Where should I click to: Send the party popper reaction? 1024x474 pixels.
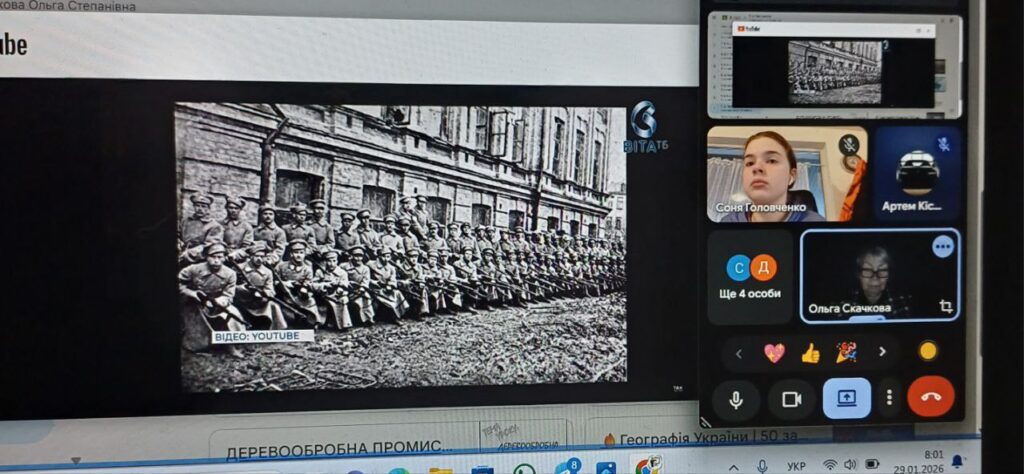(x=846, y=352)
